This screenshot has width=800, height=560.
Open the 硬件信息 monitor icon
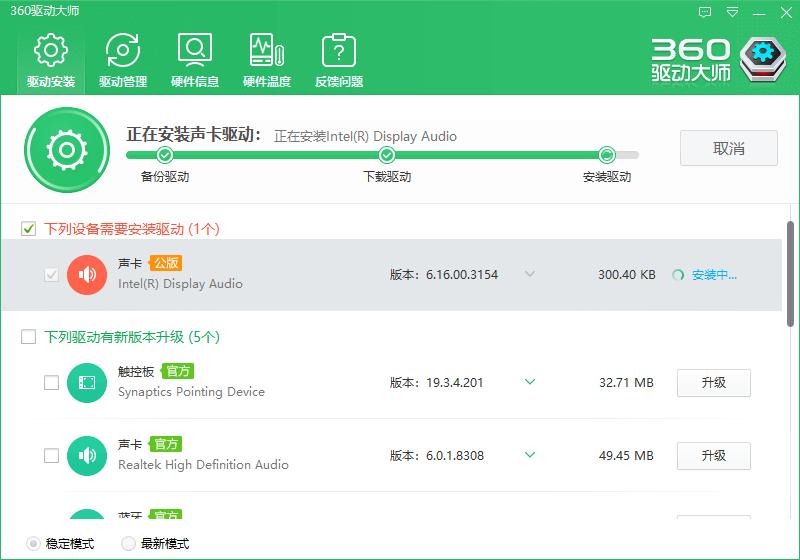pos(195,50)
